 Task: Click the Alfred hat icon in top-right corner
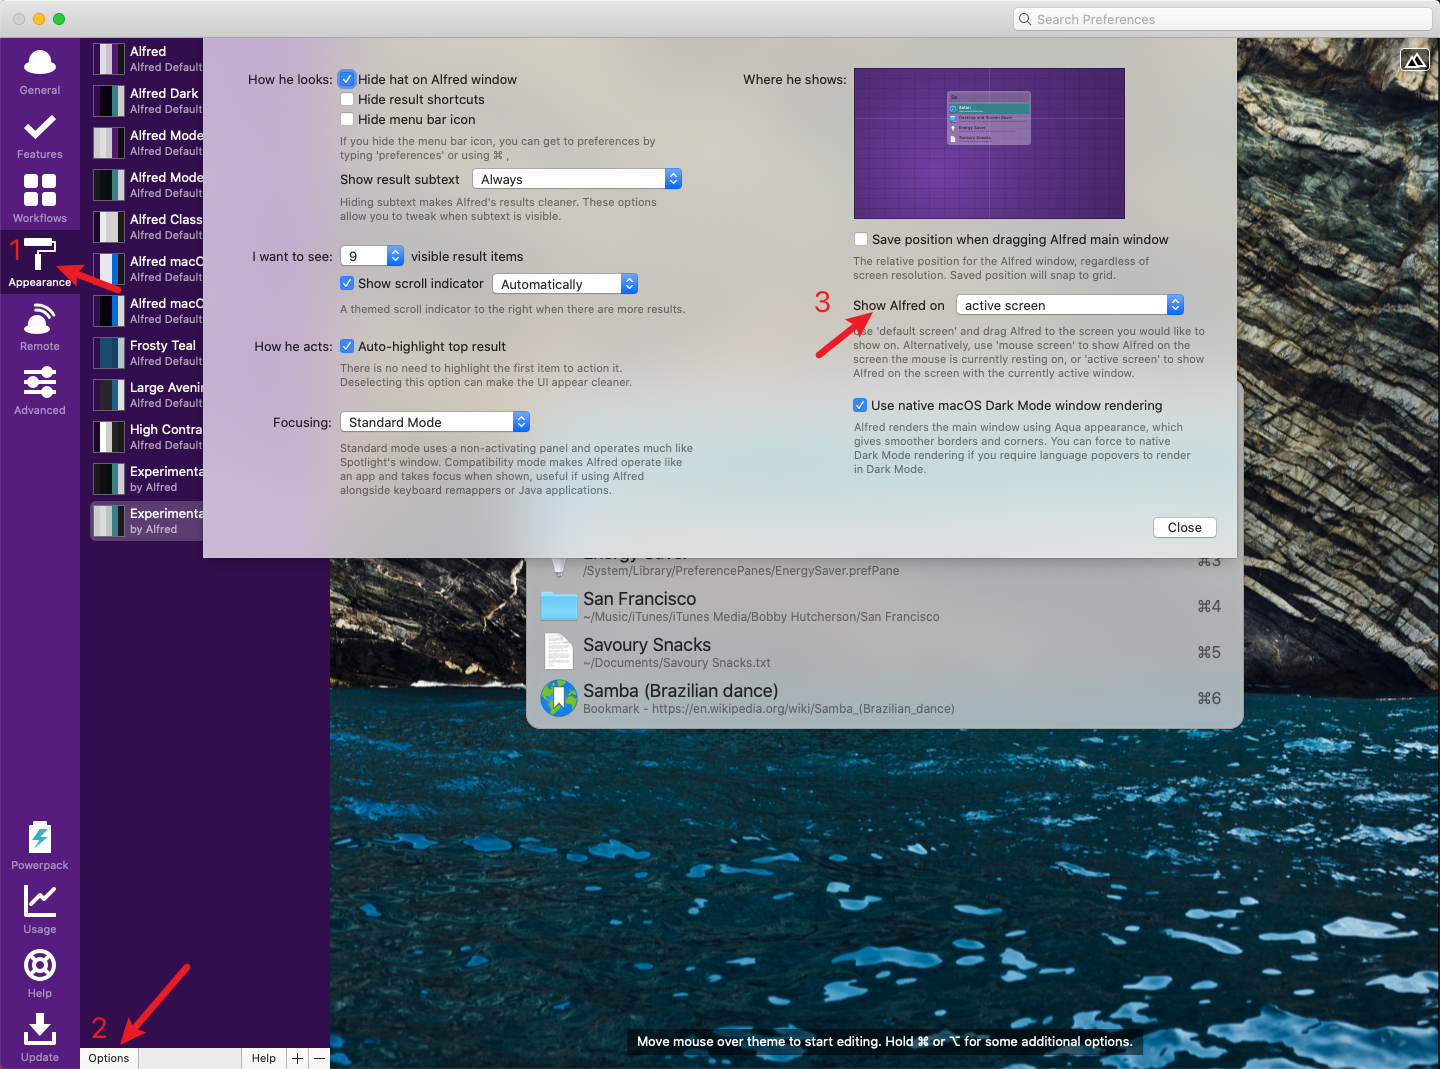click(1415, 61)
